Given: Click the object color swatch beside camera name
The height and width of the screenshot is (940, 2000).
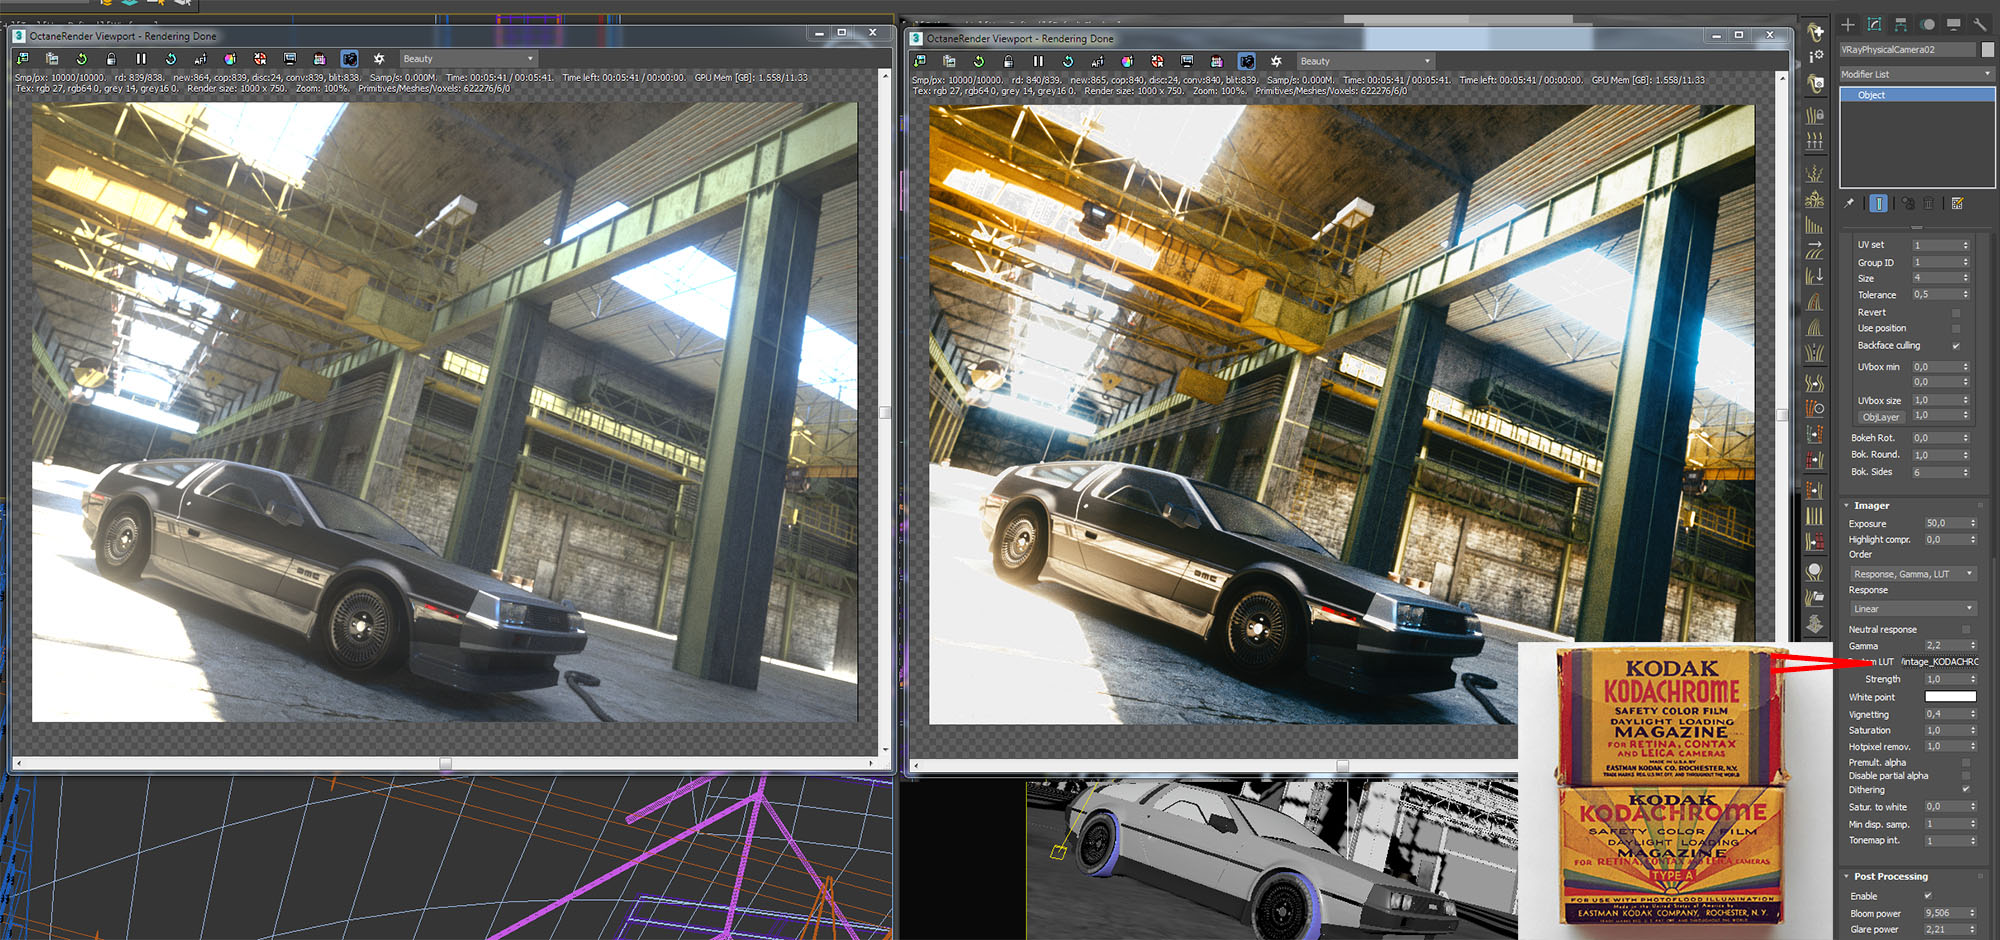Looking at the screenshot, I should pyautogui.click(x=1988, y=49).
